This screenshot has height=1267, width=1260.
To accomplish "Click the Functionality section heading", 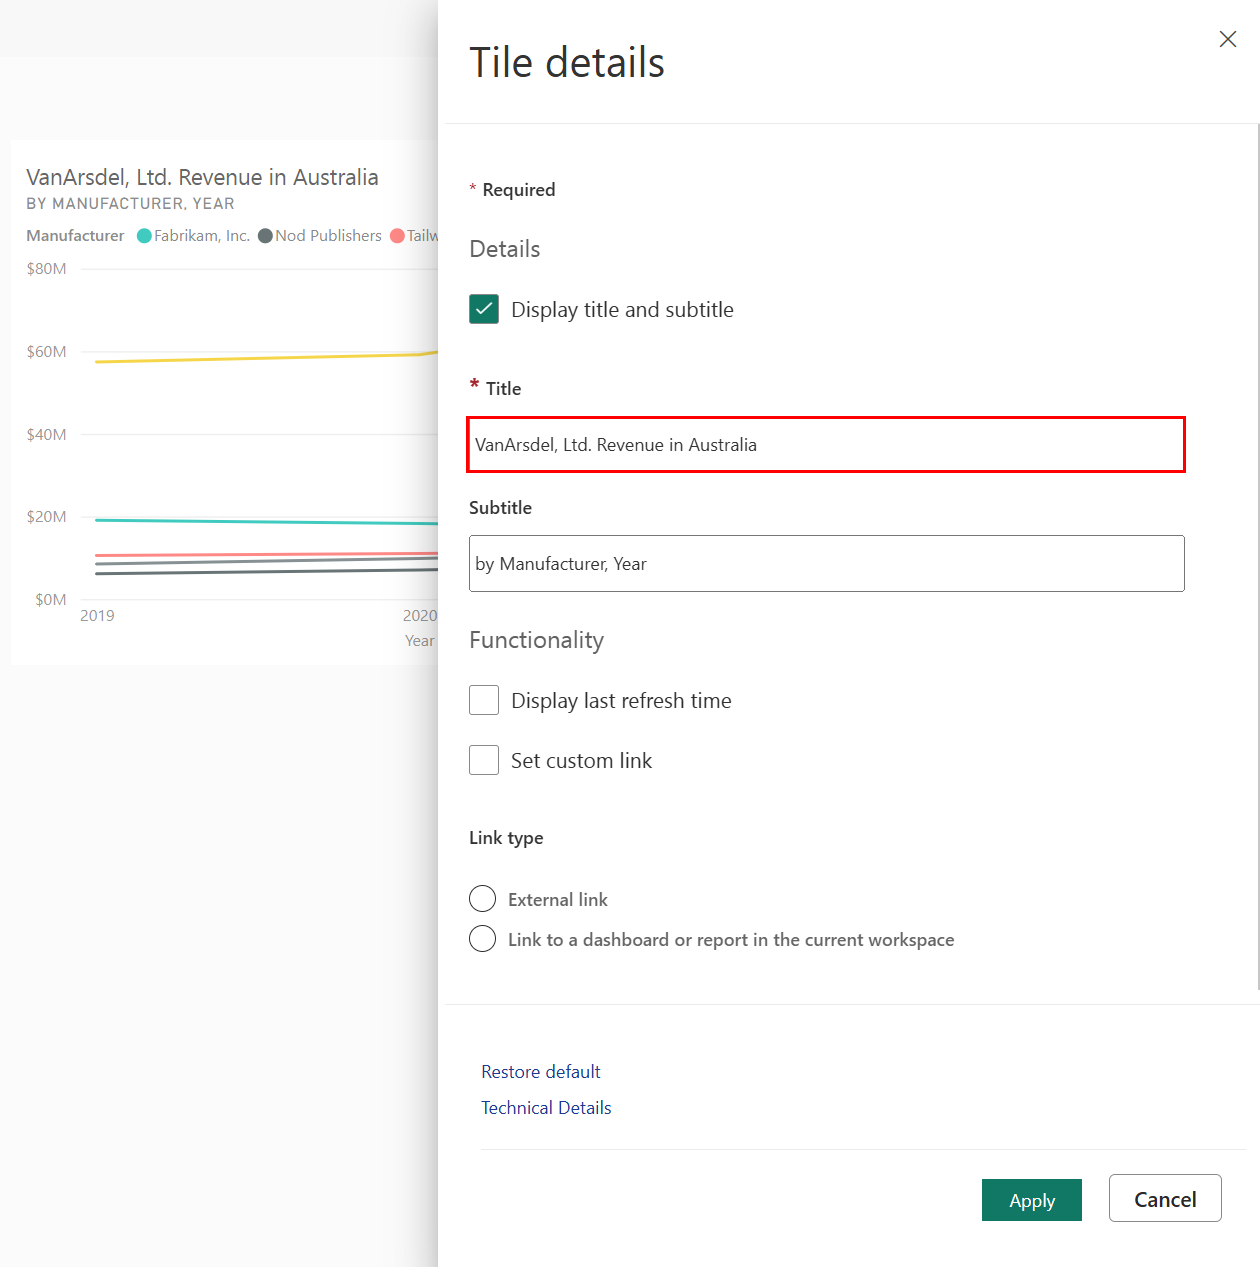I will point(536,639).
